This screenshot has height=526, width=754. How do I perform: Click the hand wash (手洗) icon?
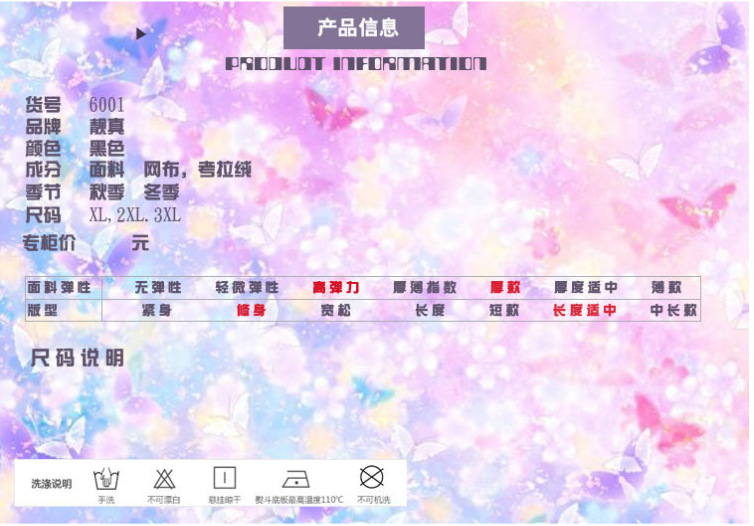(x=106, y=479)
